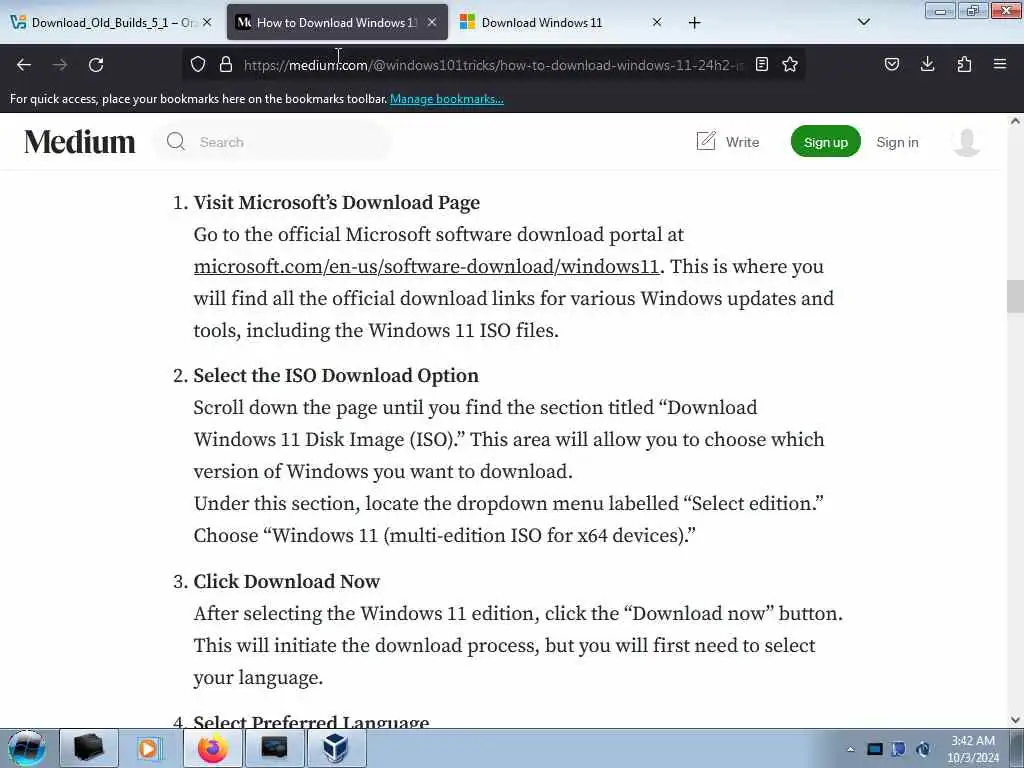Close the How to Download Windows 11 tab
Viewport: 1024px width, 768px height.
(x=432, y=22)
